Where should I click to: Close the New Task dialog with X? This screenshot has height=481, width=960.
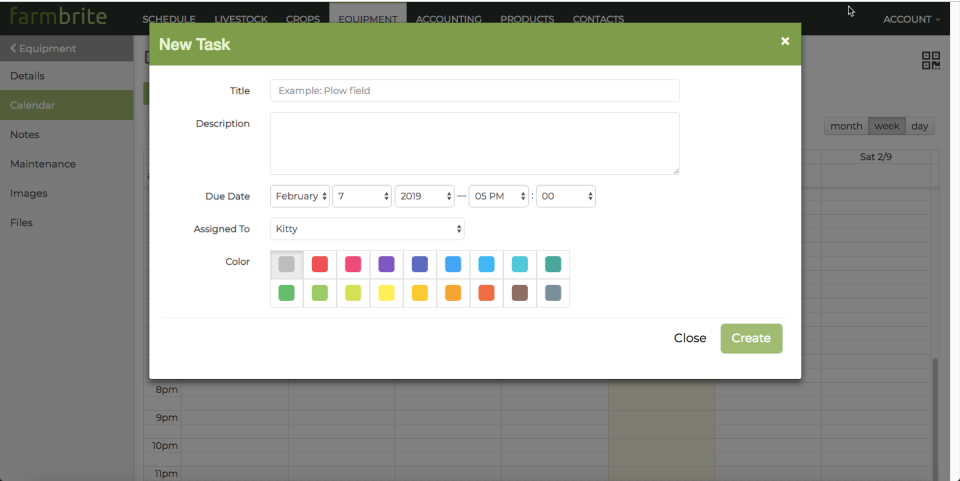(785, 41)
